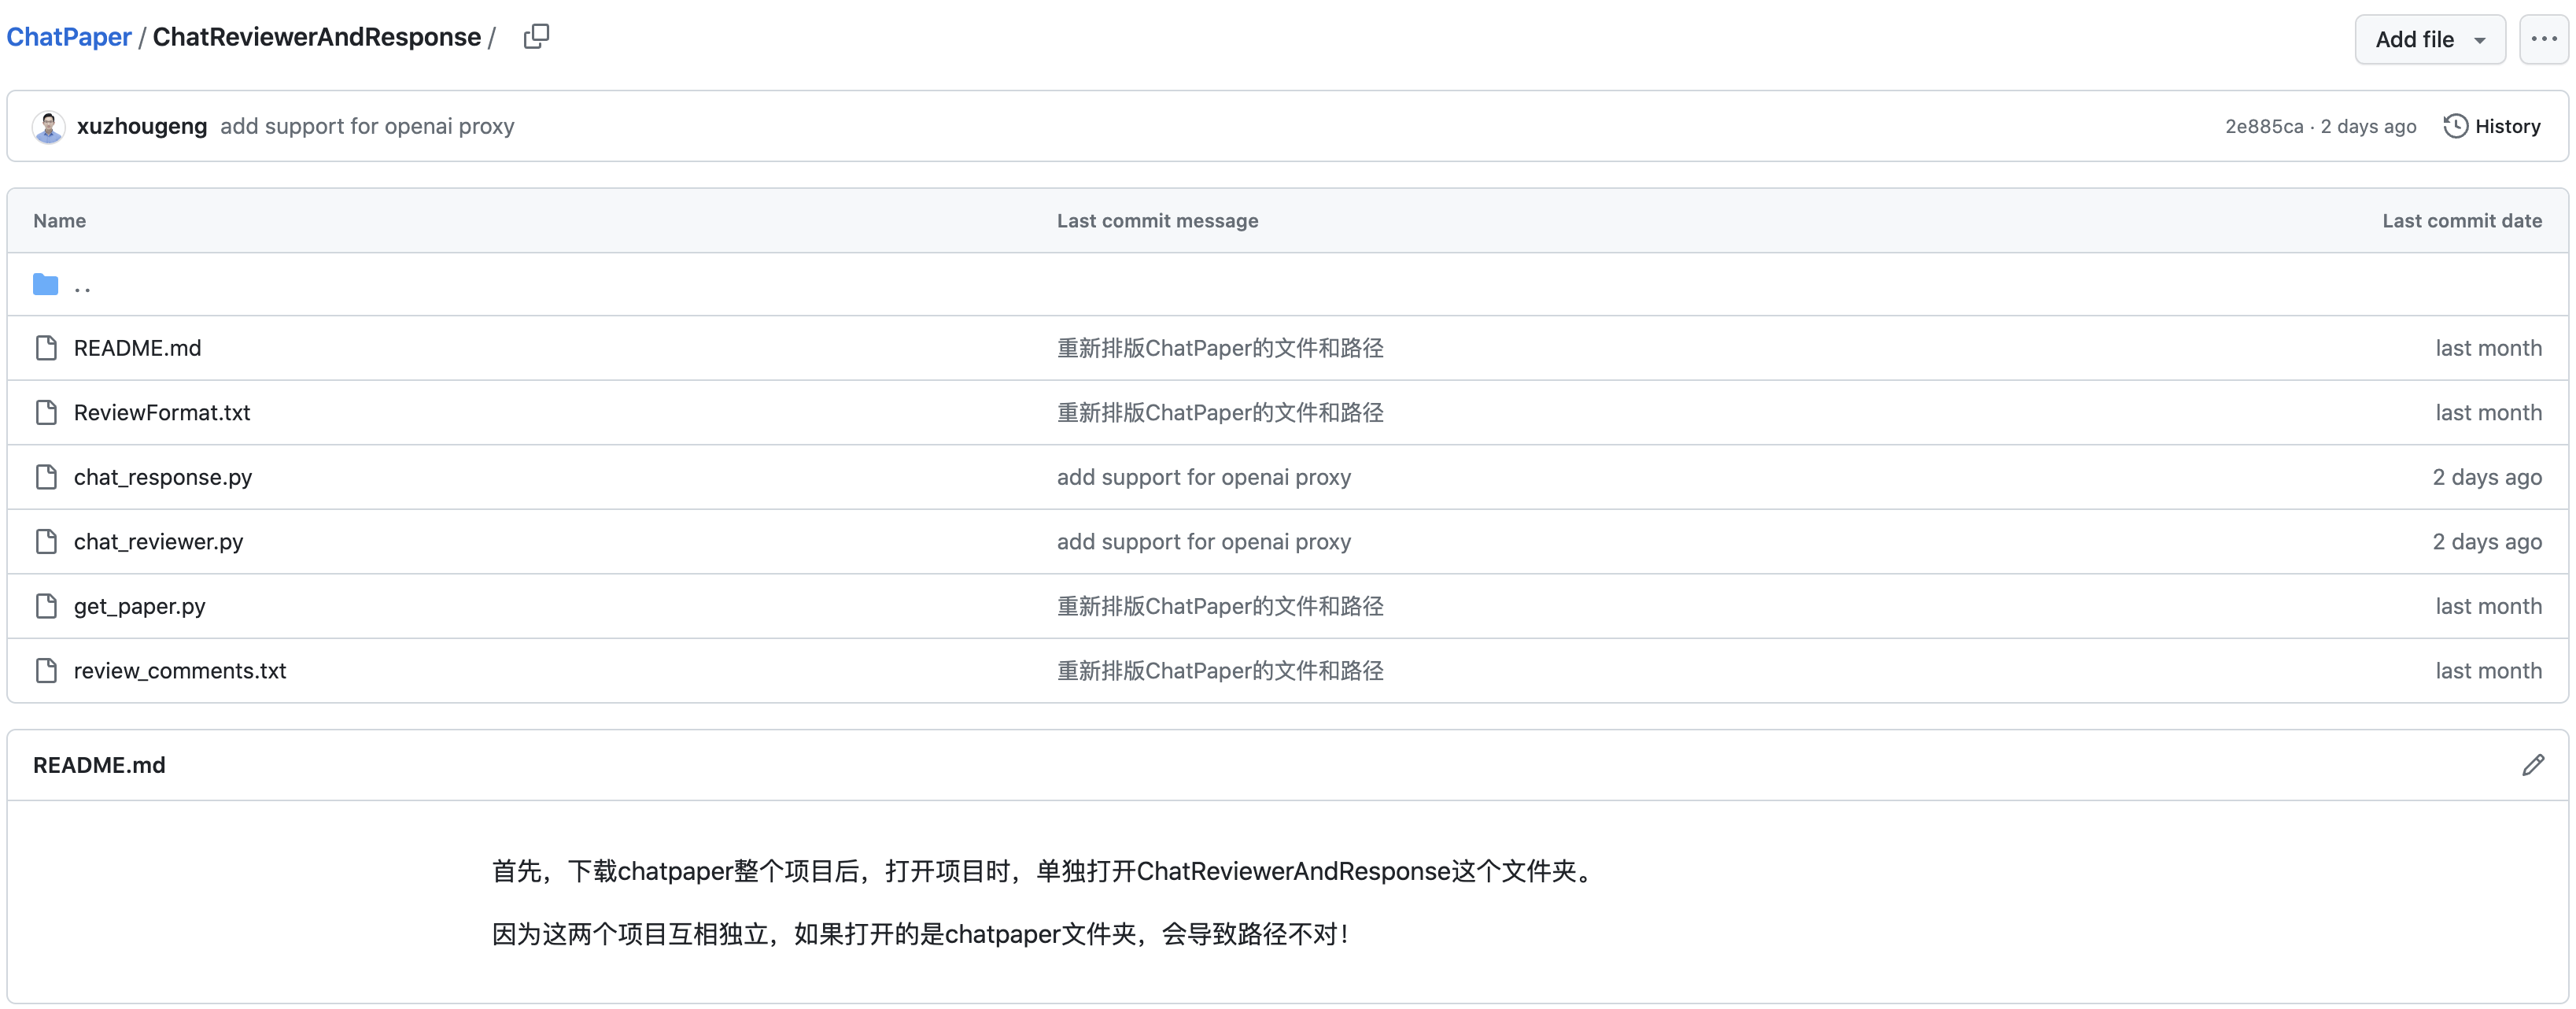Click README paragraph starting with 因为这两个项目
The height and width of the screenshot is (1009, 2576).
[921, 934]
